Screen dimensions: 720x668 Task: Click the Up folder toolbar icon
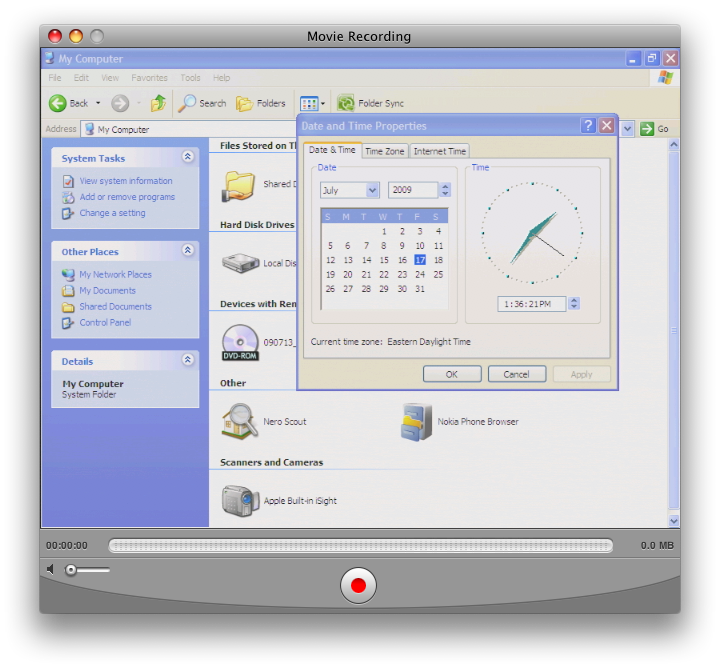click(x=158, y=103)
